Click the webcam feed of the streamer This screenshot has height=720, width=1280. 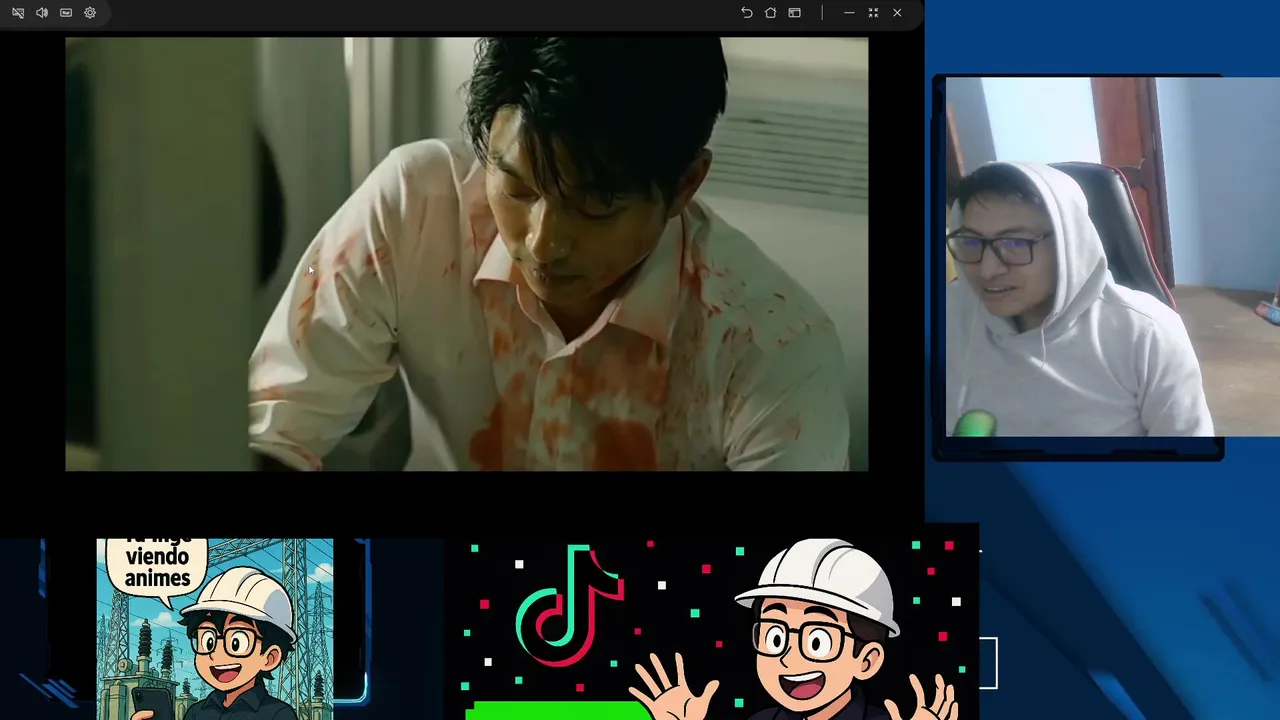point(1112,257)
